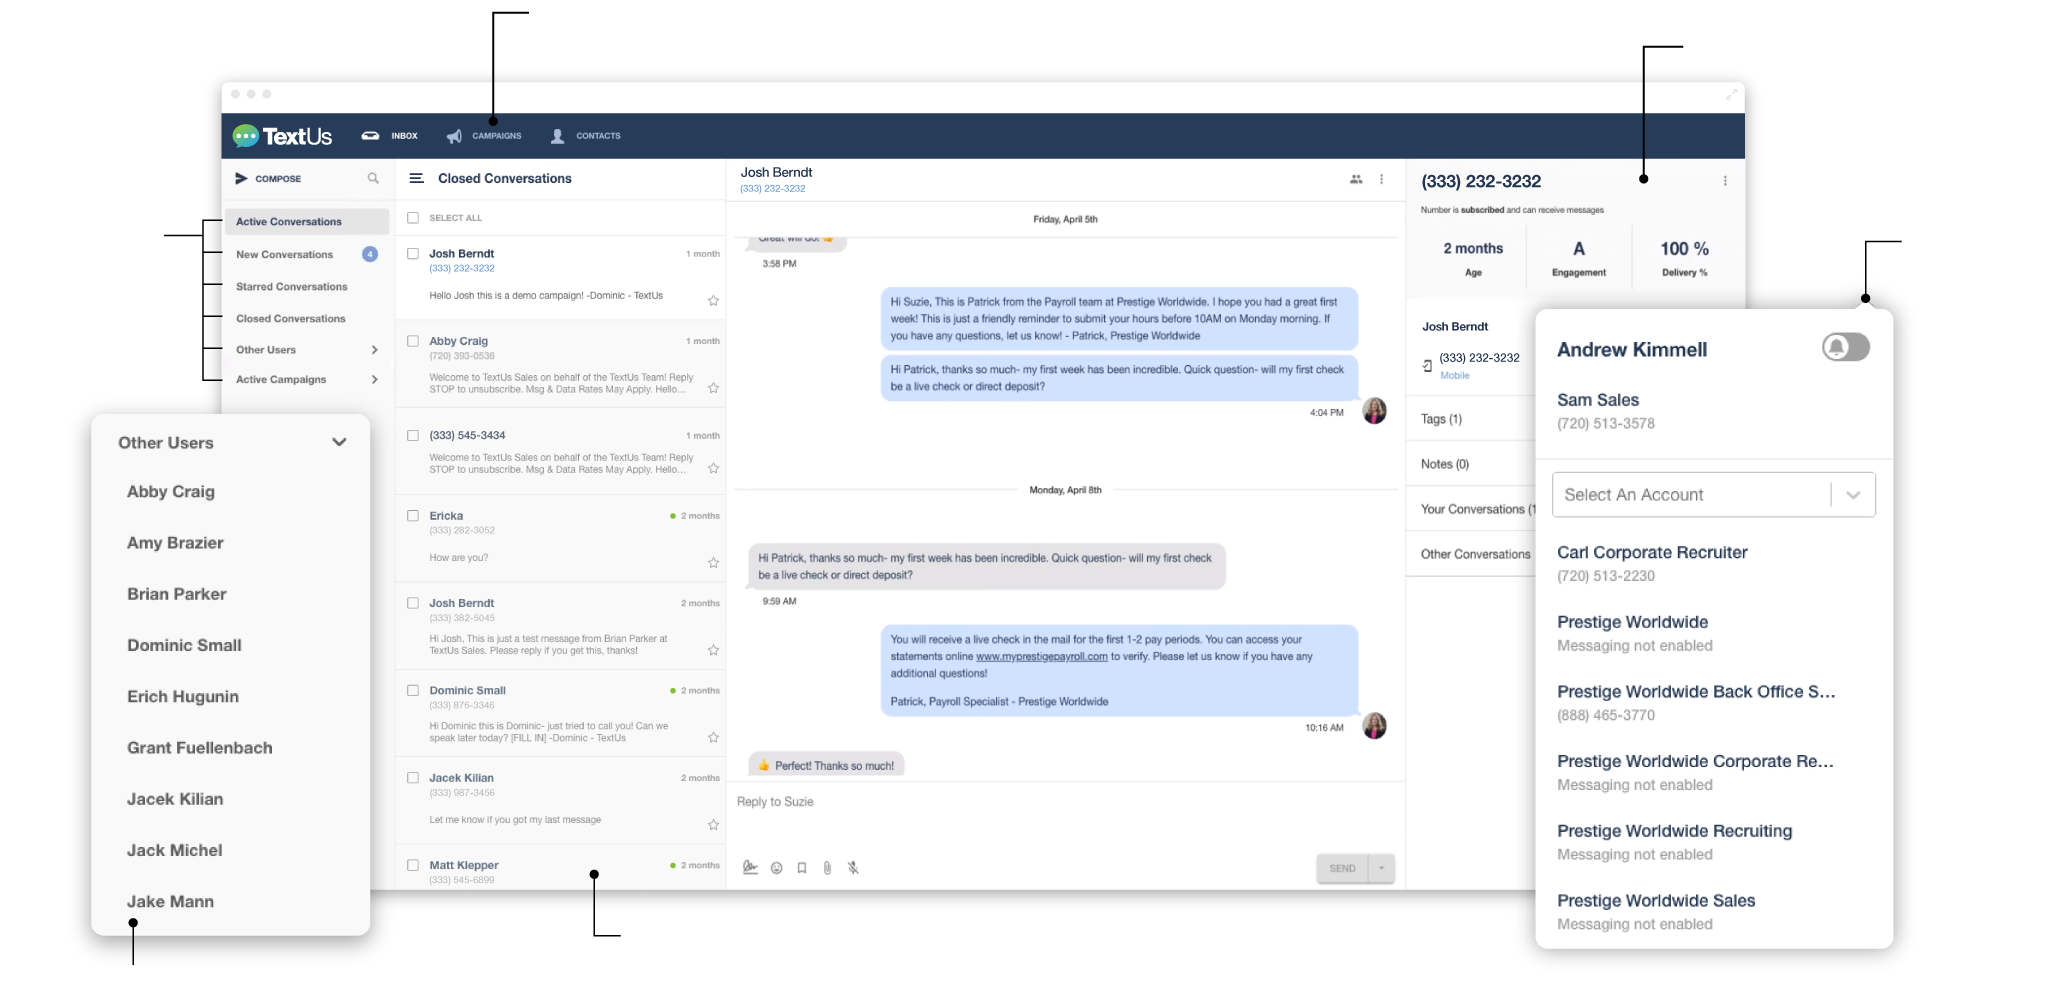Select Prestige Worldwide Recruiting account
The image size is (2053, 994).
click(1675, 842)
